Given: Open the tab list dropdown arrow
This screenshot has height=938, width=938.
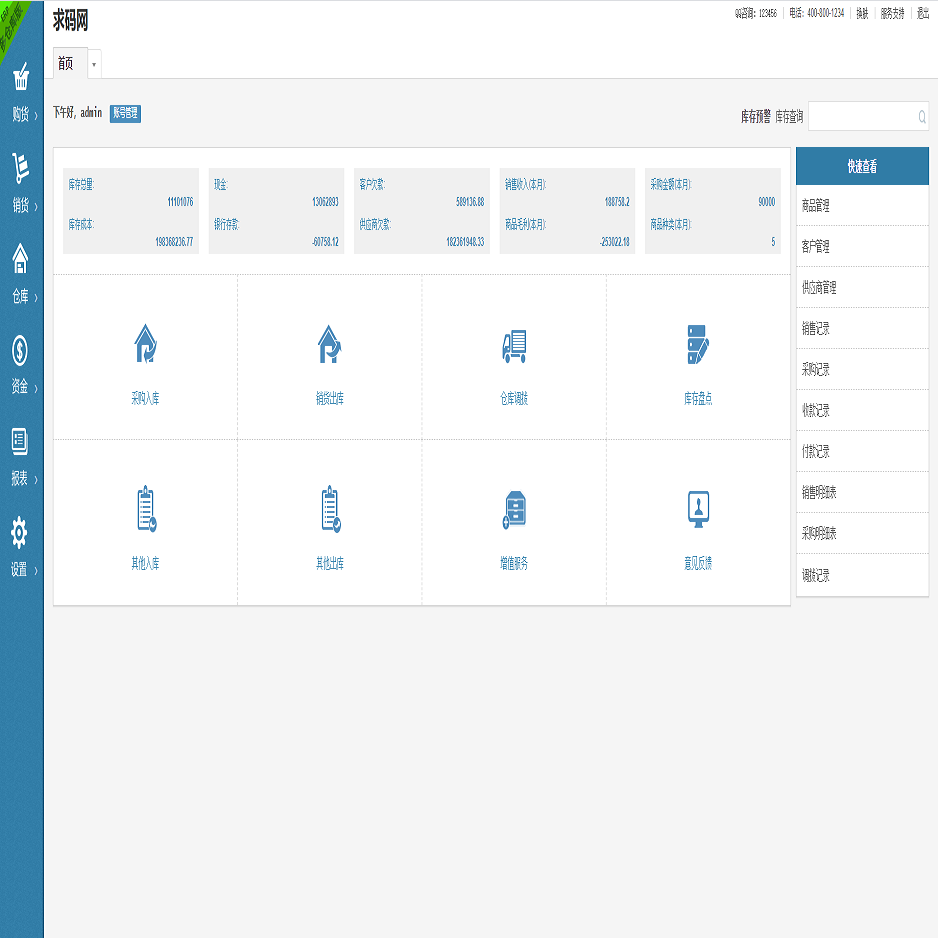Looking at the screenshot, I should point(94,64).
